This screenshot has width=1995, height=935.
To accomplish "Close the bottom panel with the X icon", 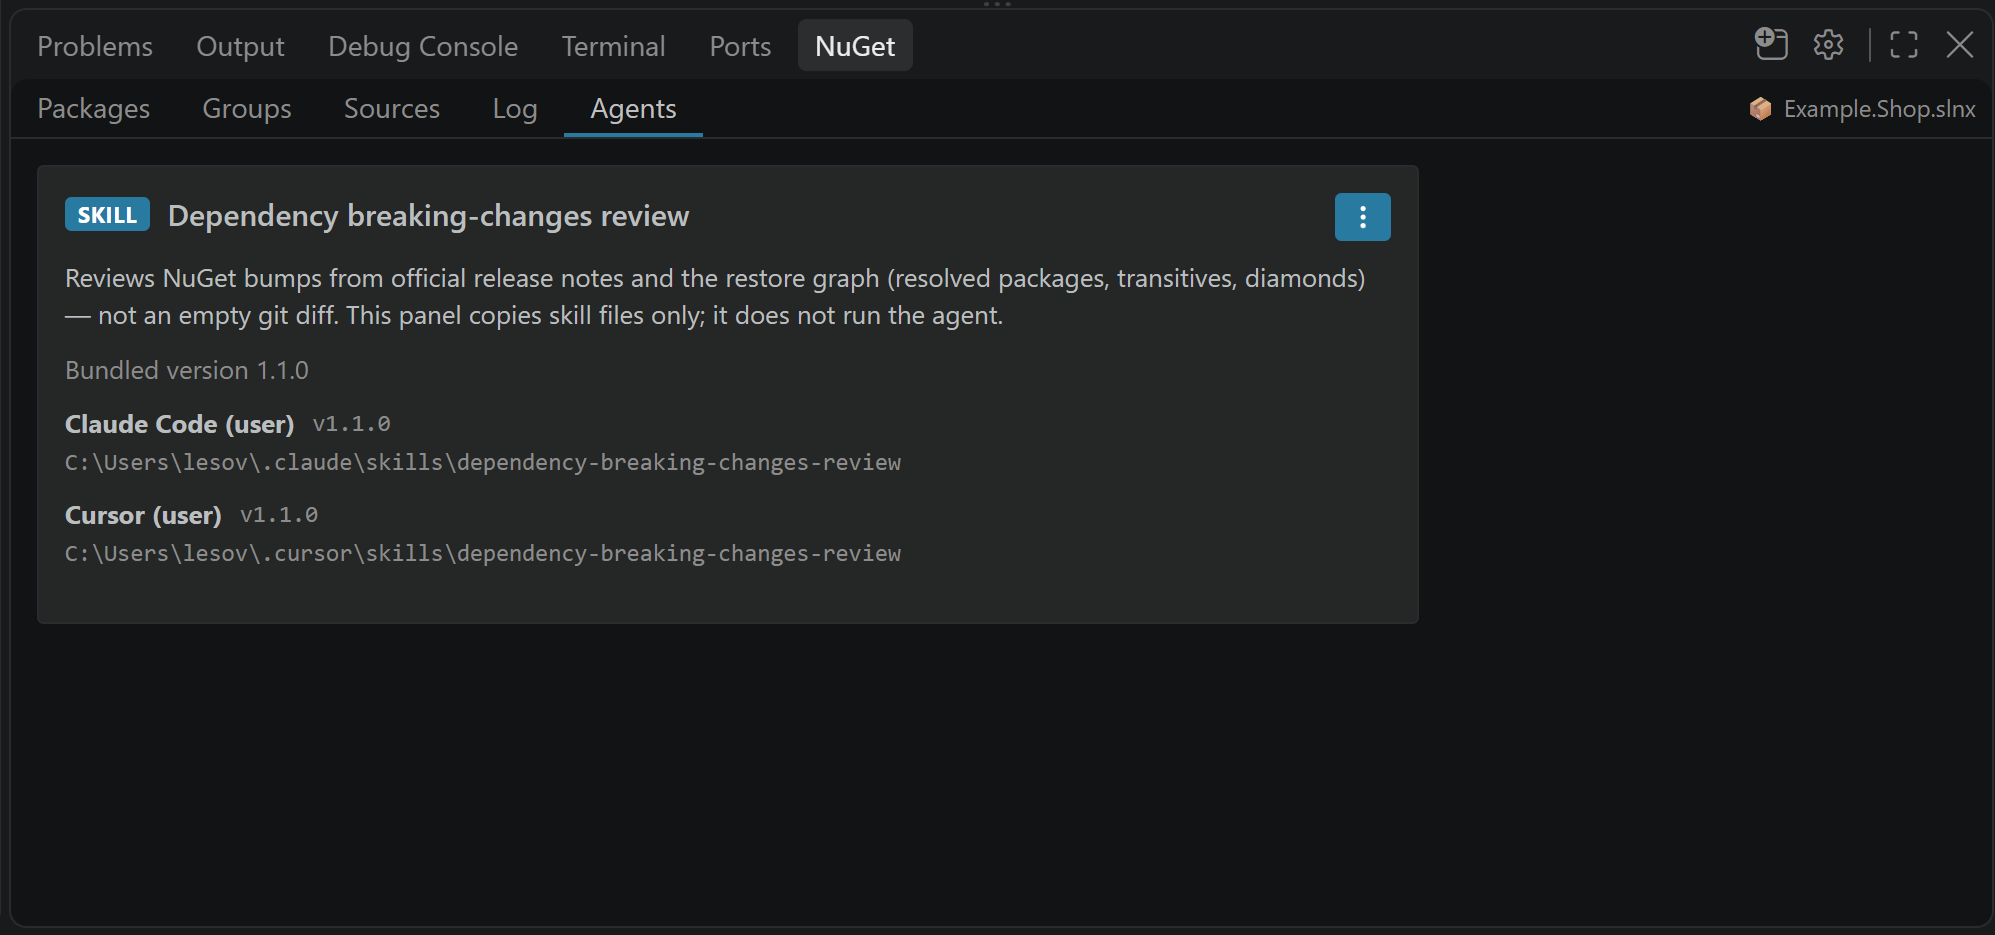I will pyautogui.click(x=1960, y=45).
